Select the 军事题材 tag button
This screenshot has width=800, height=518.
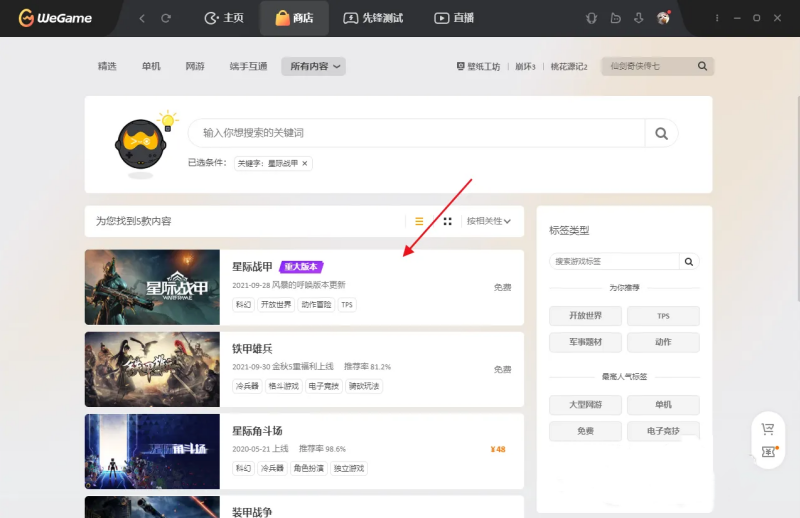tap(585, 342)
